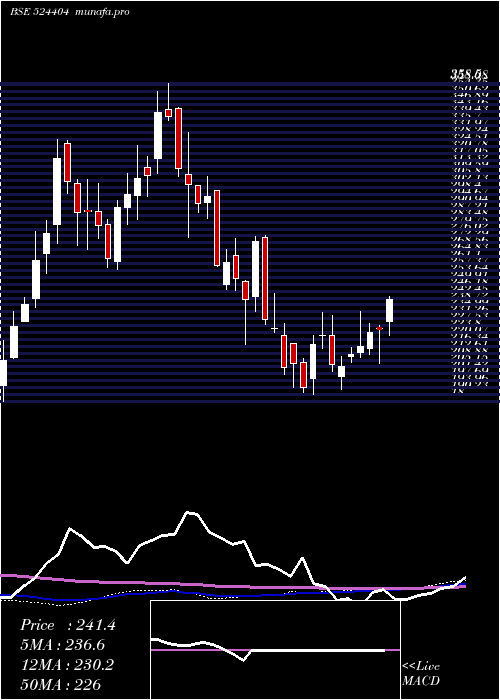Click the 358.58 top price axis label
This screenshot has width=500, height=700.
(x=469, y=75)
